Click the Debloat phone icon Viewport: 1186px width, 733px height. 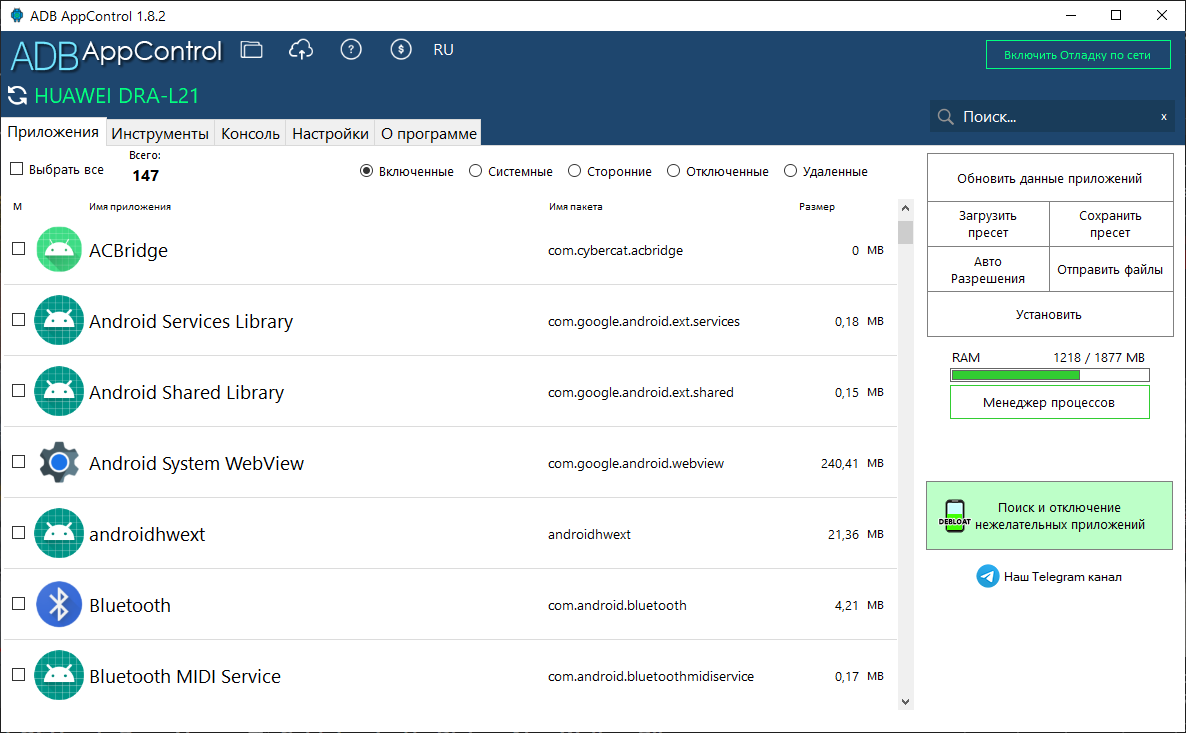(x=955, y=516)
